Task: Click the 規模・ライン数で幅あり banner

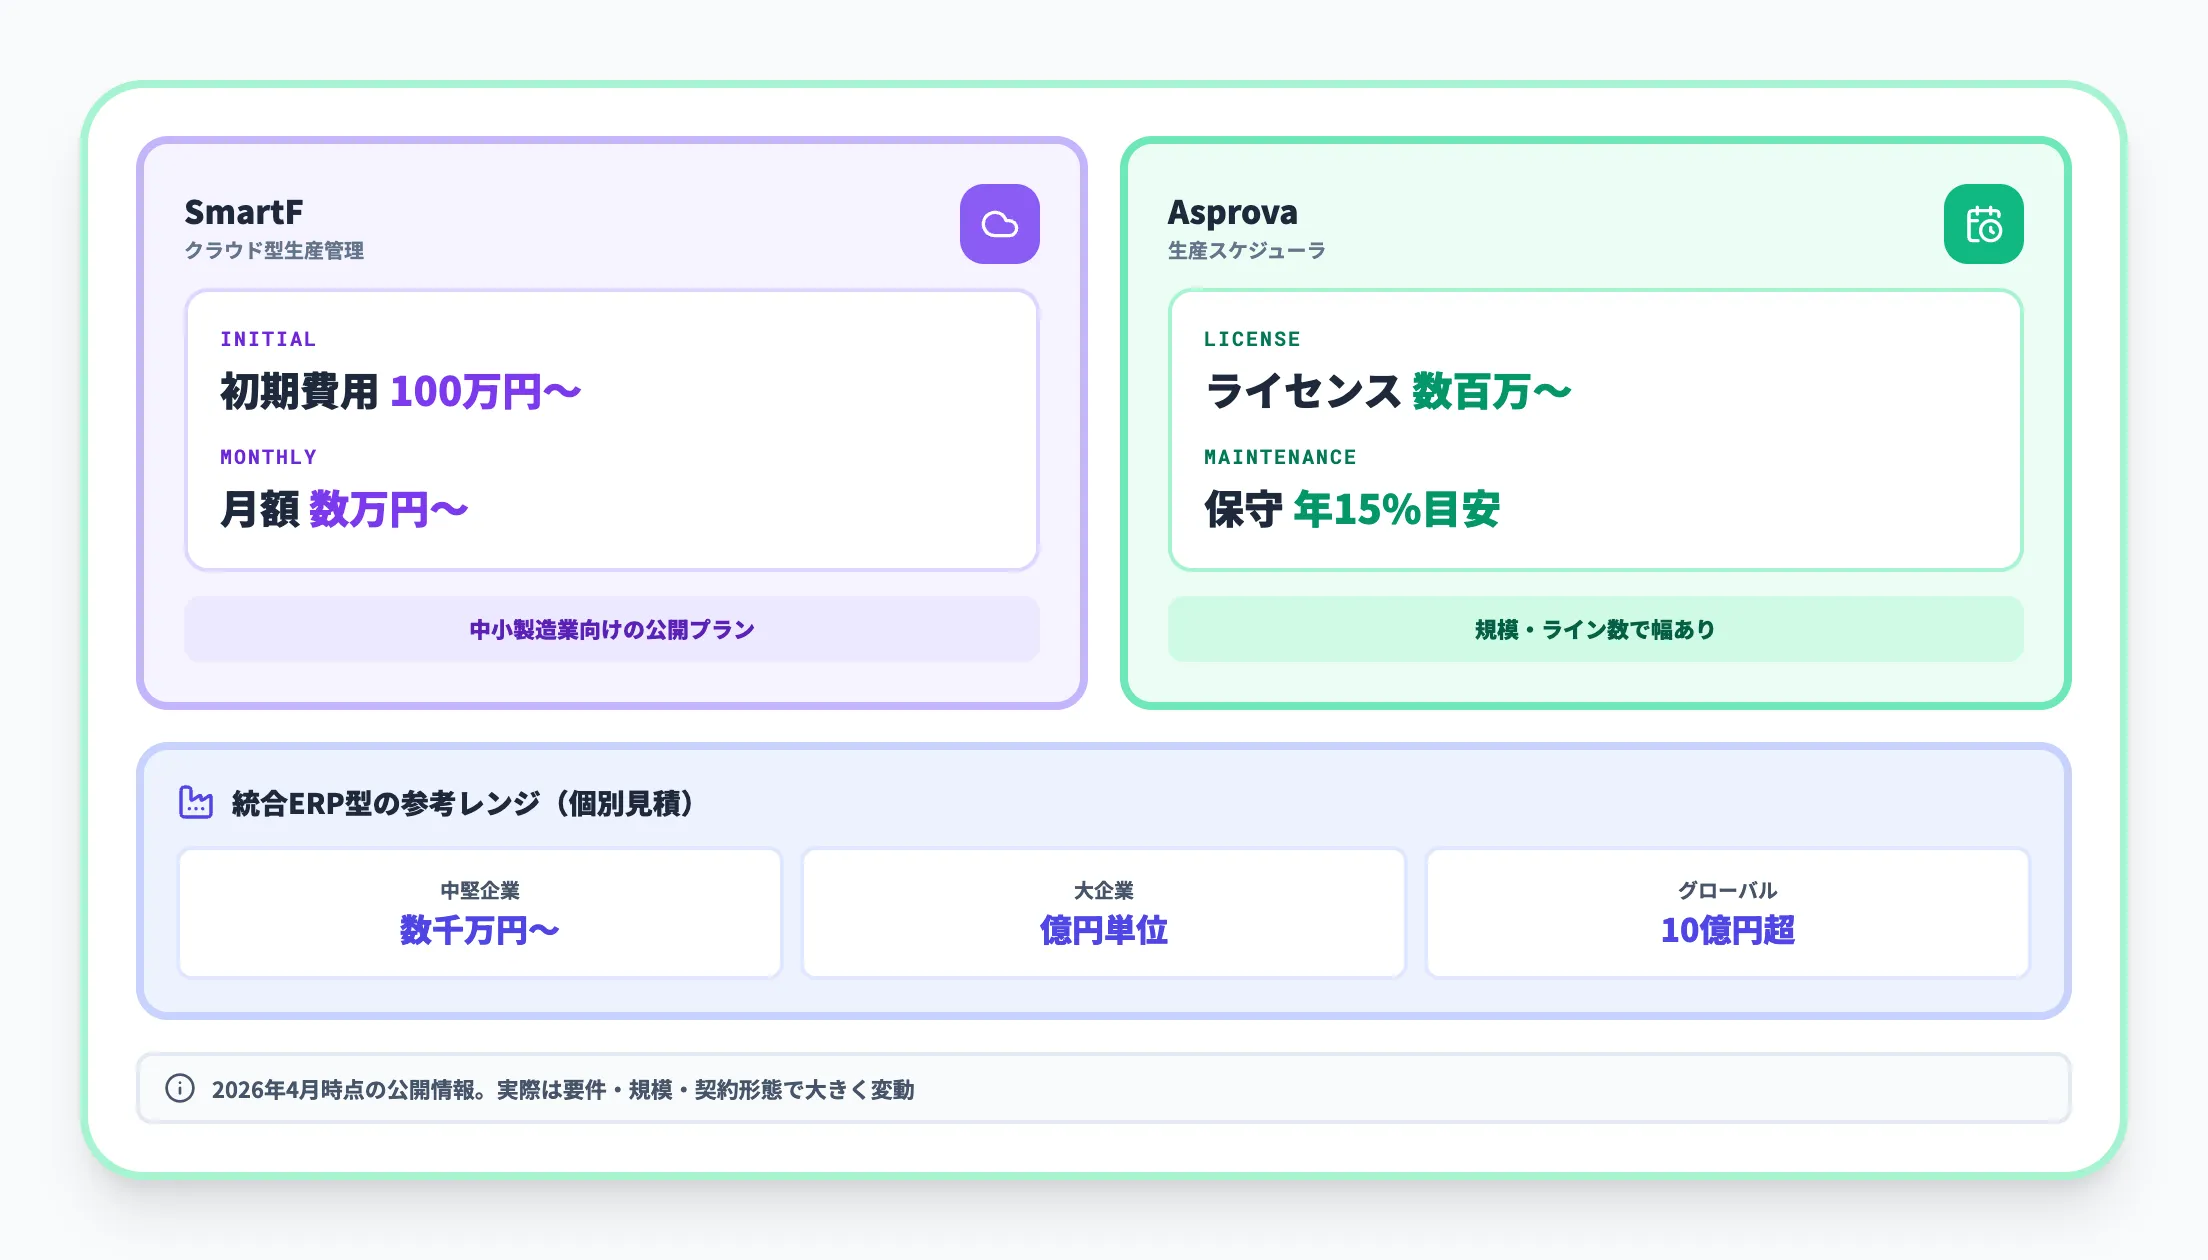Action: click(x=1596, y=629)
